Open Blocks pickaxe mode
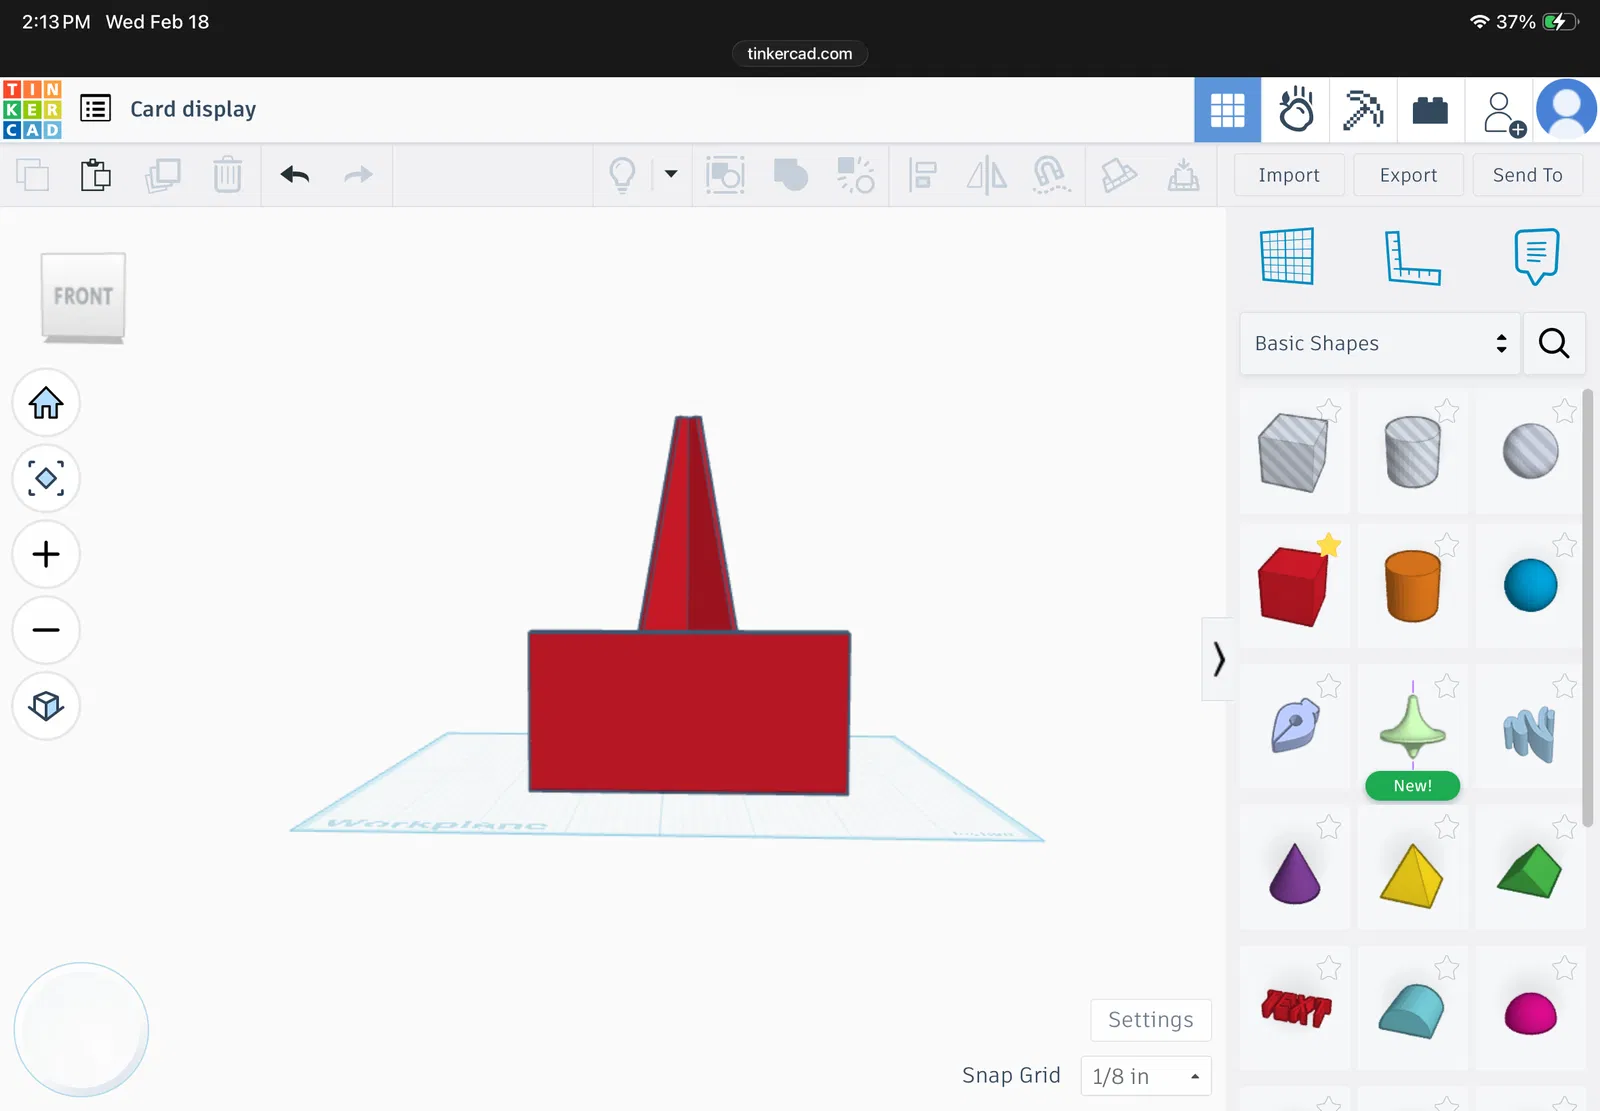This screenshot has width=1600, height=1111. (1363, 110)
